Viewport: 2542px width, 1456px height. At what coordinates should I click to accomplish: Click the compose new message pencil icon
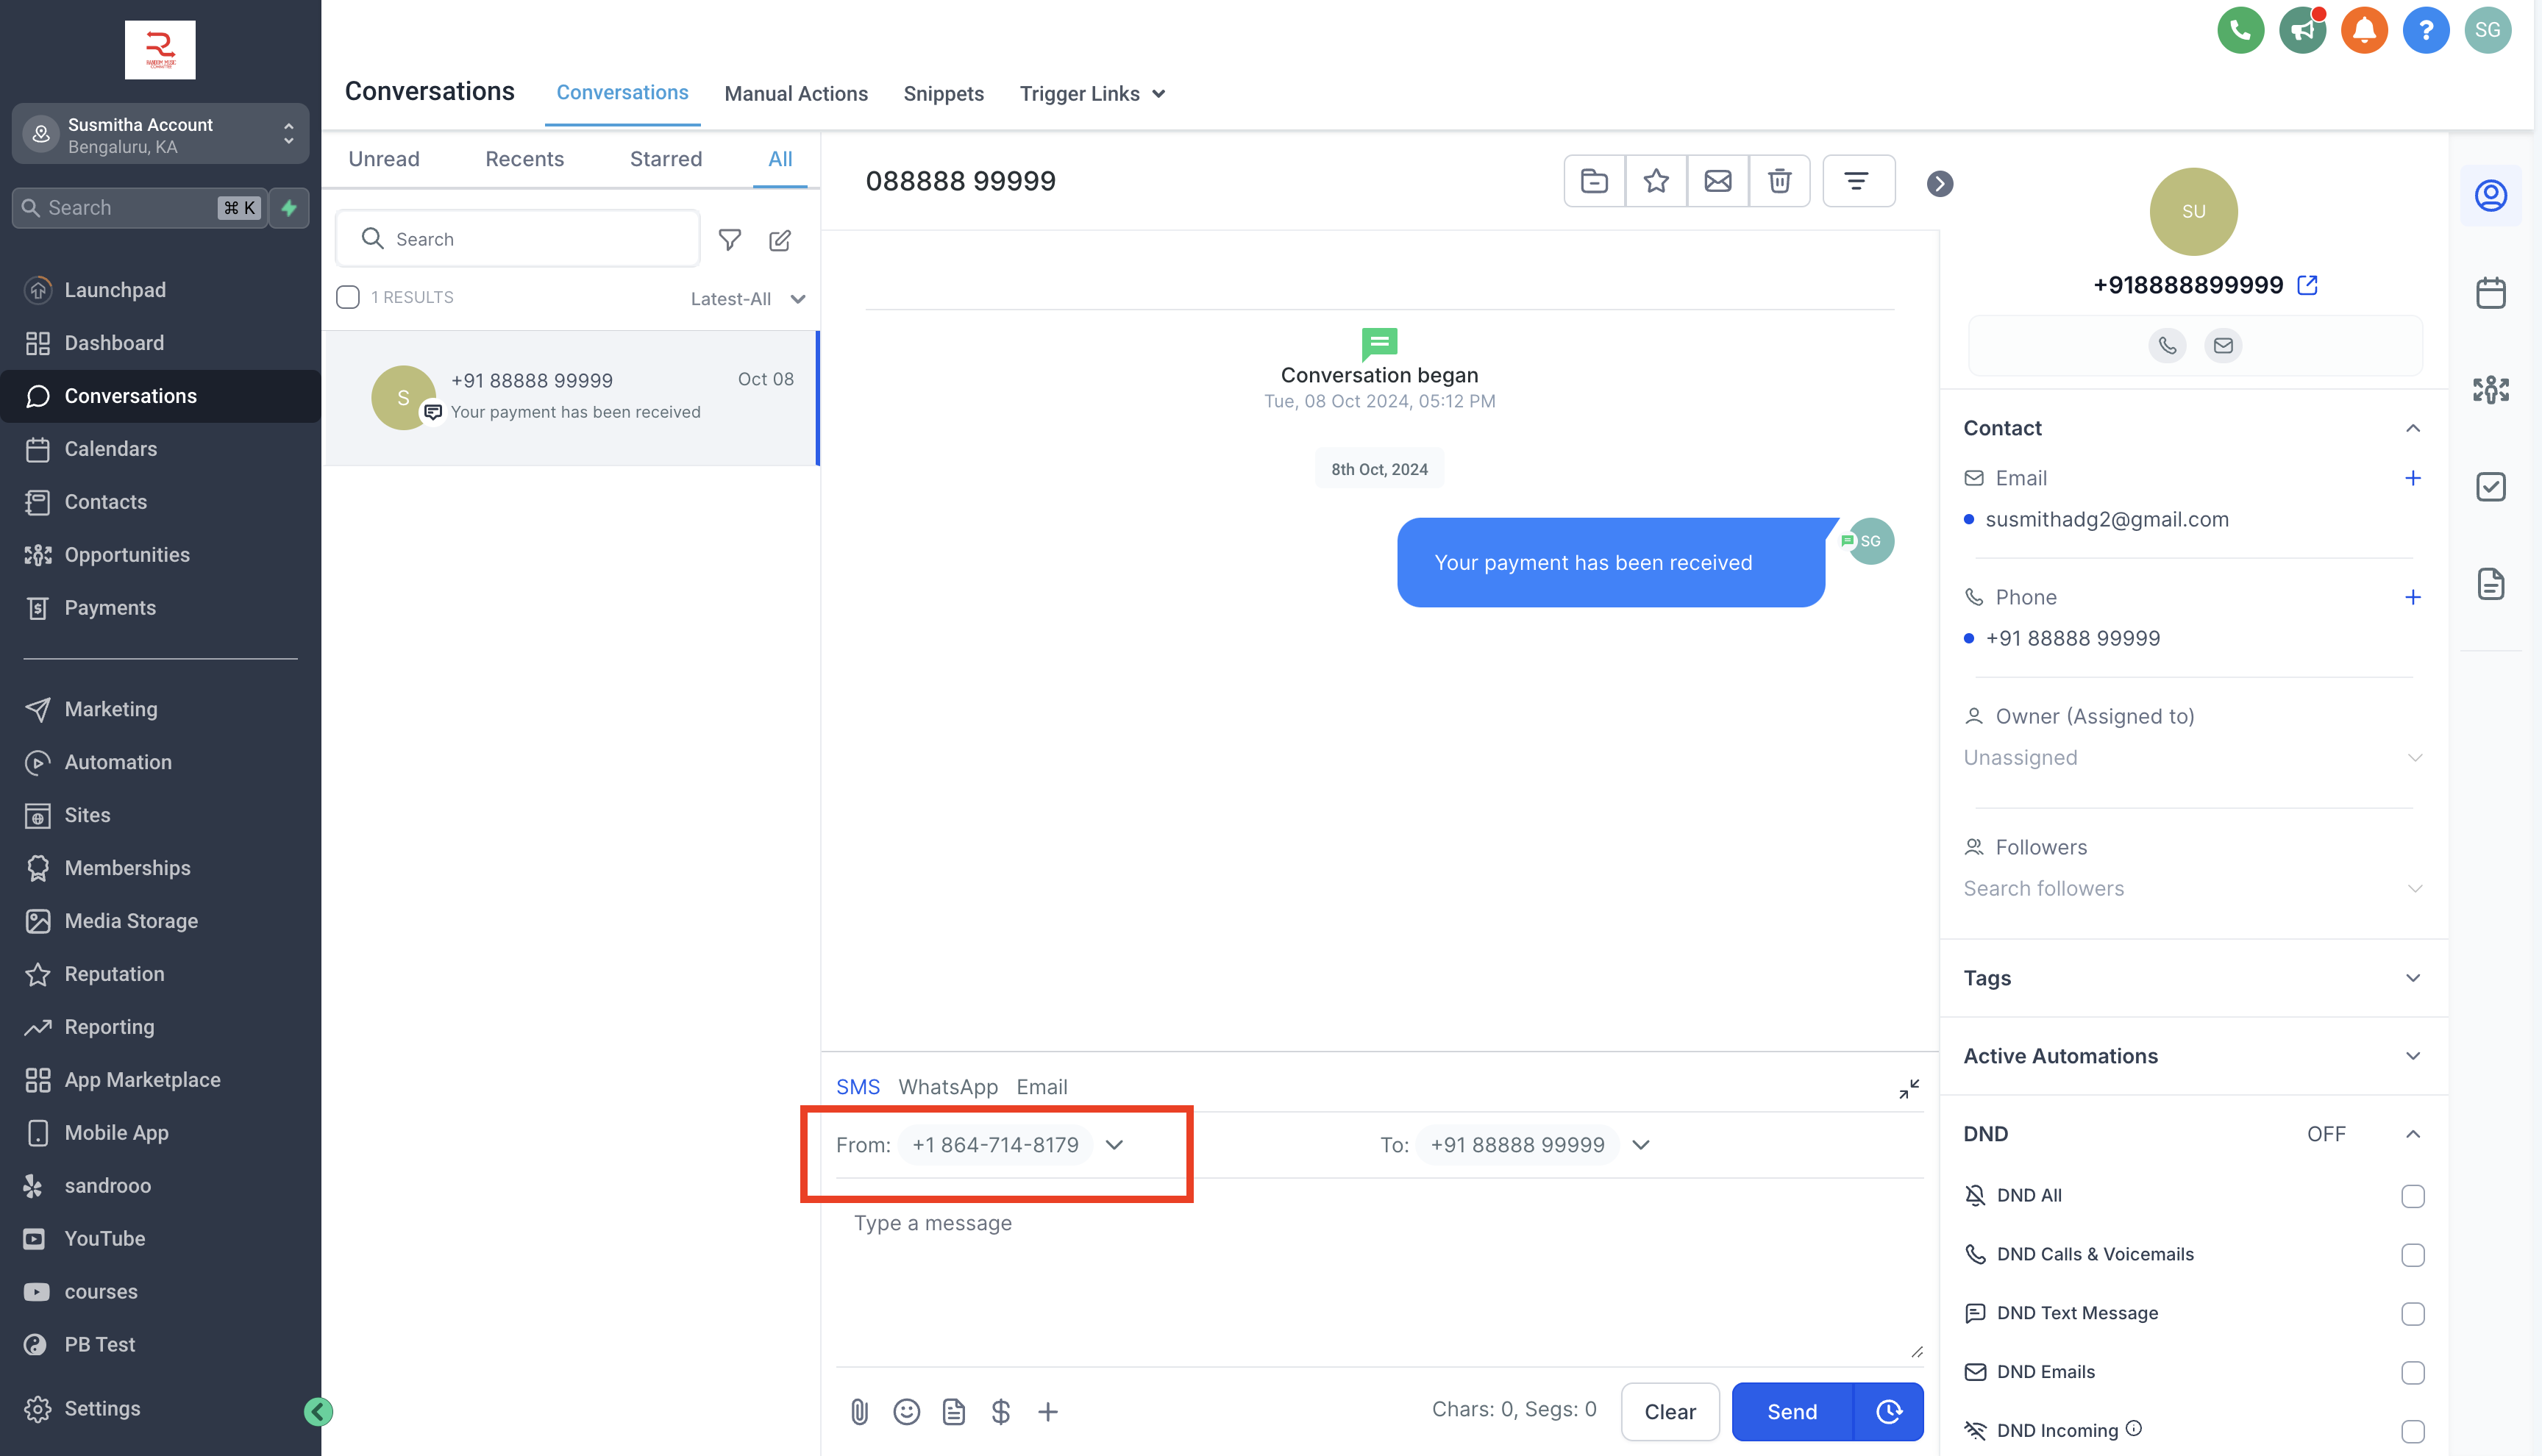pos(780,240)
